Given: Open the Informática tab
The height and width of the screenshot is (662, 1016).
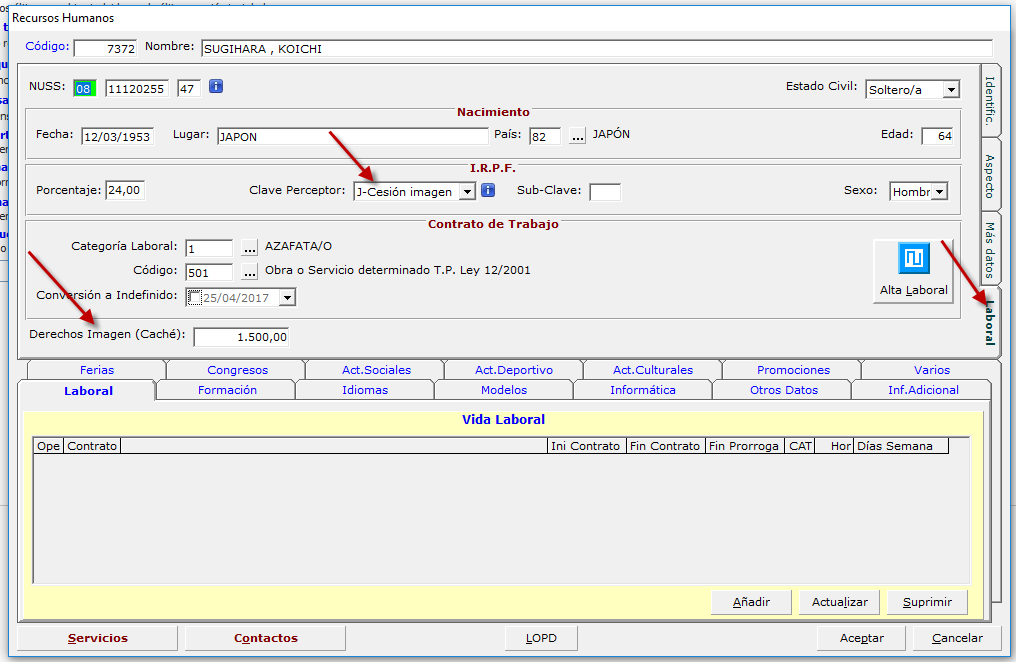Looking at the screenshot, I should pos(643,390).
